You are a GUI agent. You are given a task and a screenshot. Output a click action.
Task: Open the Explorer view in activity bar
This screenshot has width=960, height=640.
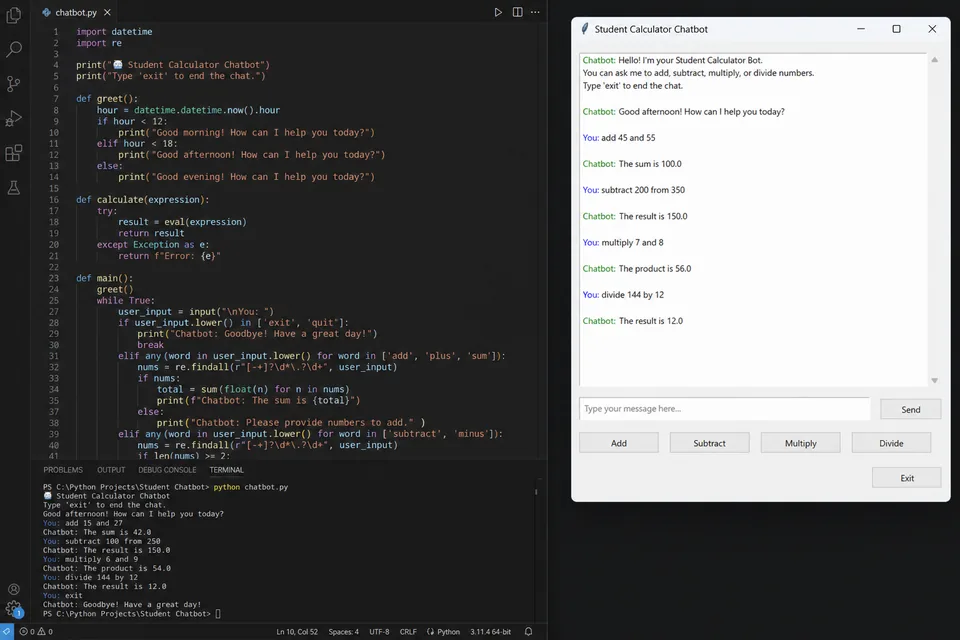pos(13,15)
